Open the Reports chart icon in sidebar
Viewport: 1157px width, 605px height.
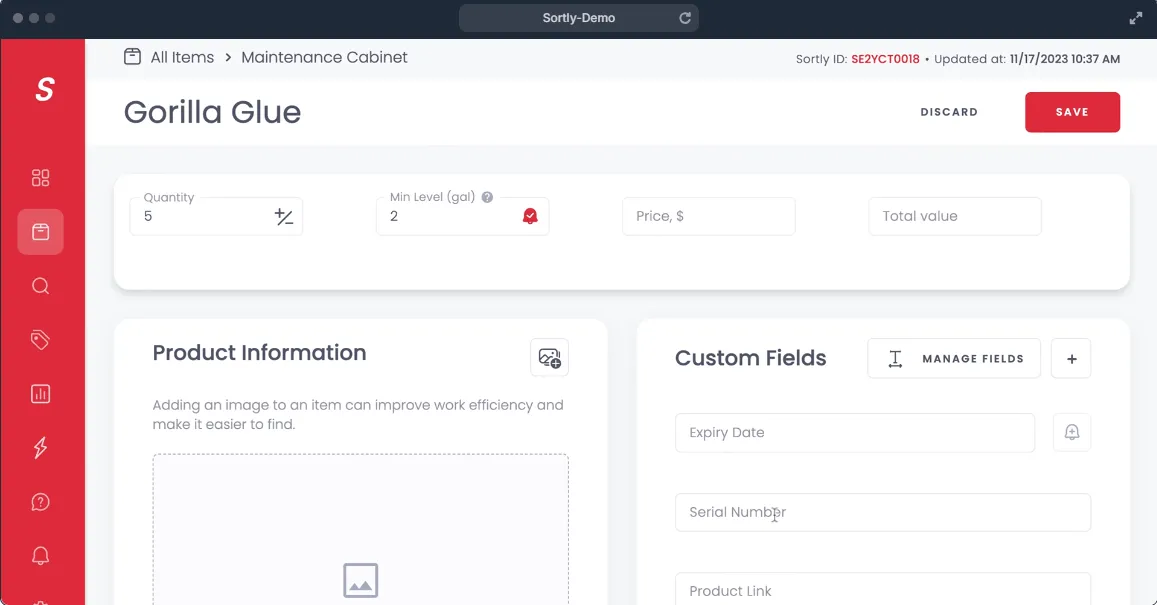pos(41,394)
